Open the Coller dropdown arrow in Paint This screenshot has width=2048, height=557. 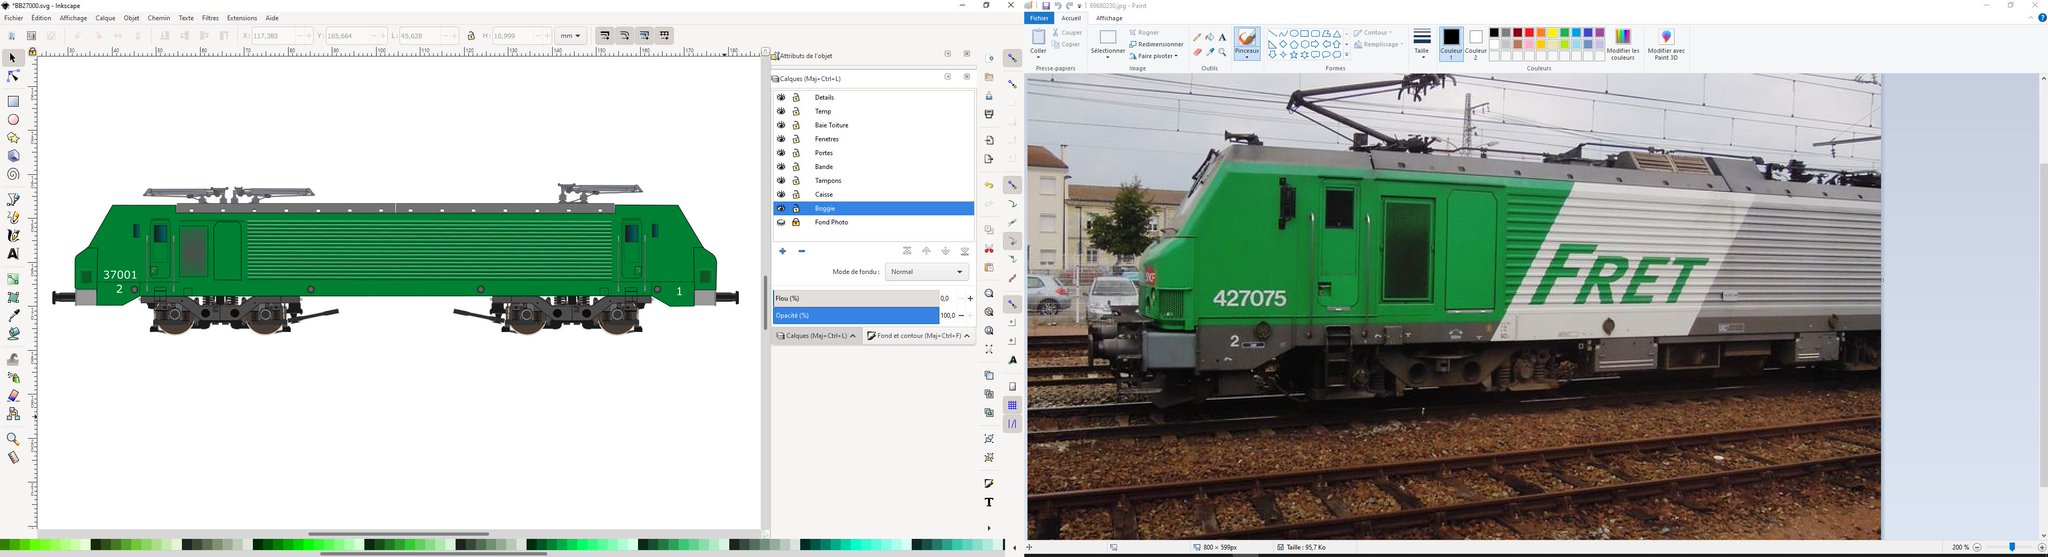[1039, 57]
